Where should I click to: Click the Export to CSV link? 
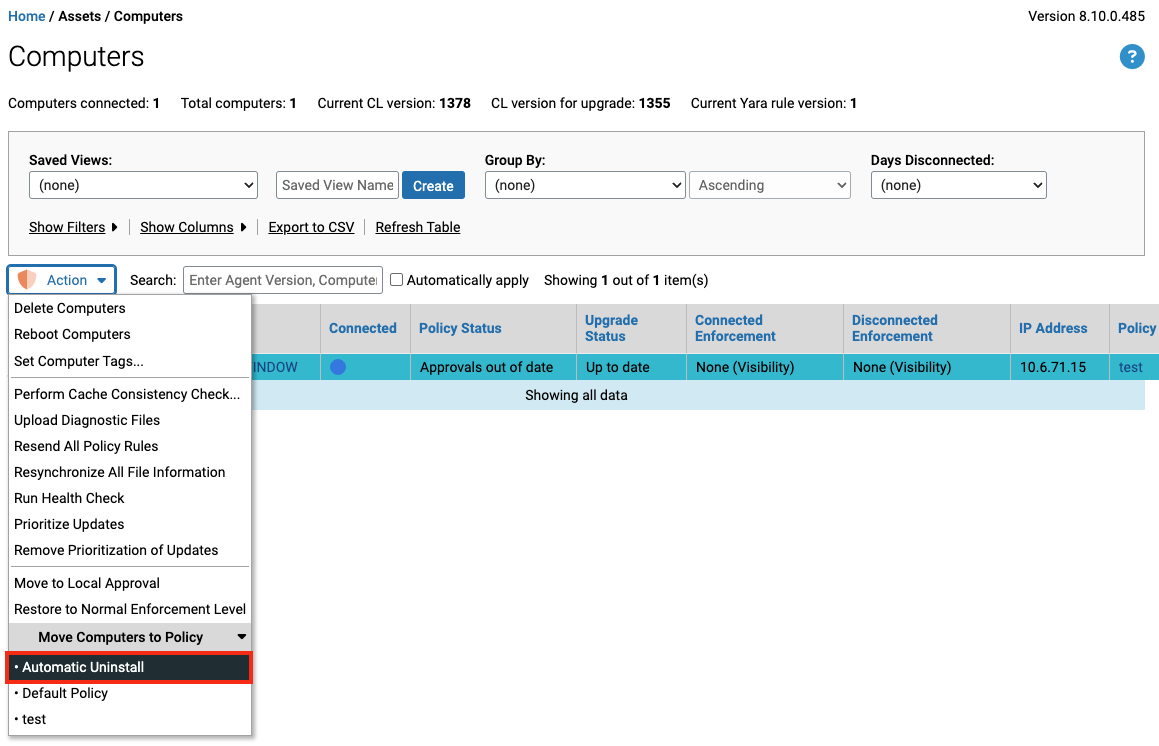point(311,227)
